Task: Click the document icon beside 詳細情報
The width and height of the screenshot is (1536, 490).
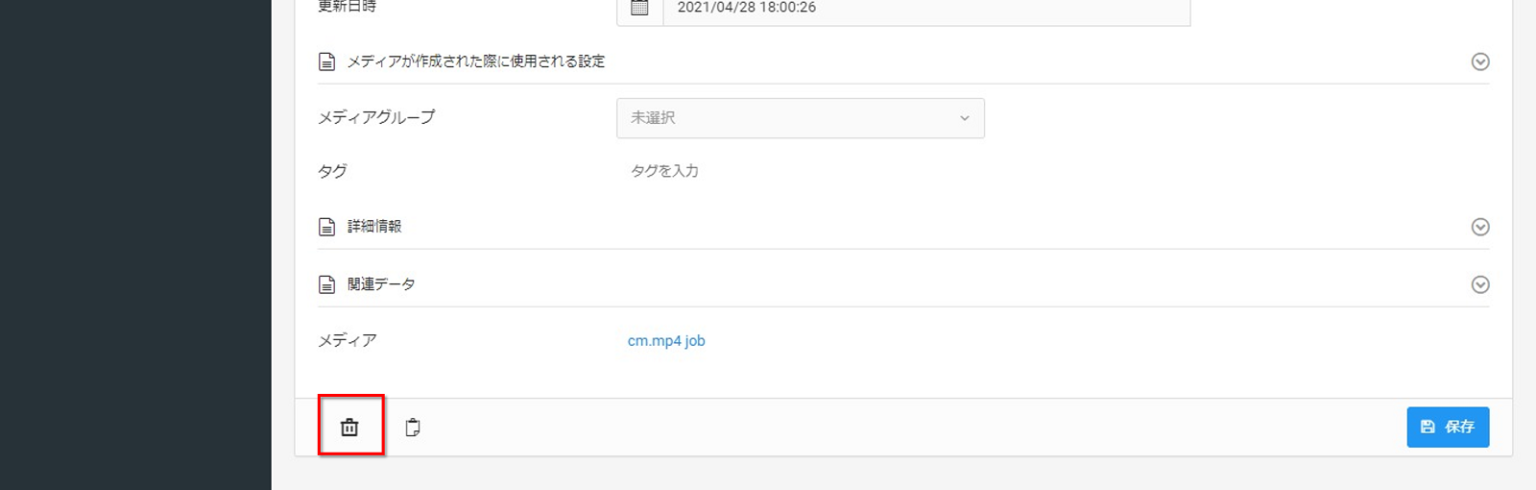Action: point(326,227)
